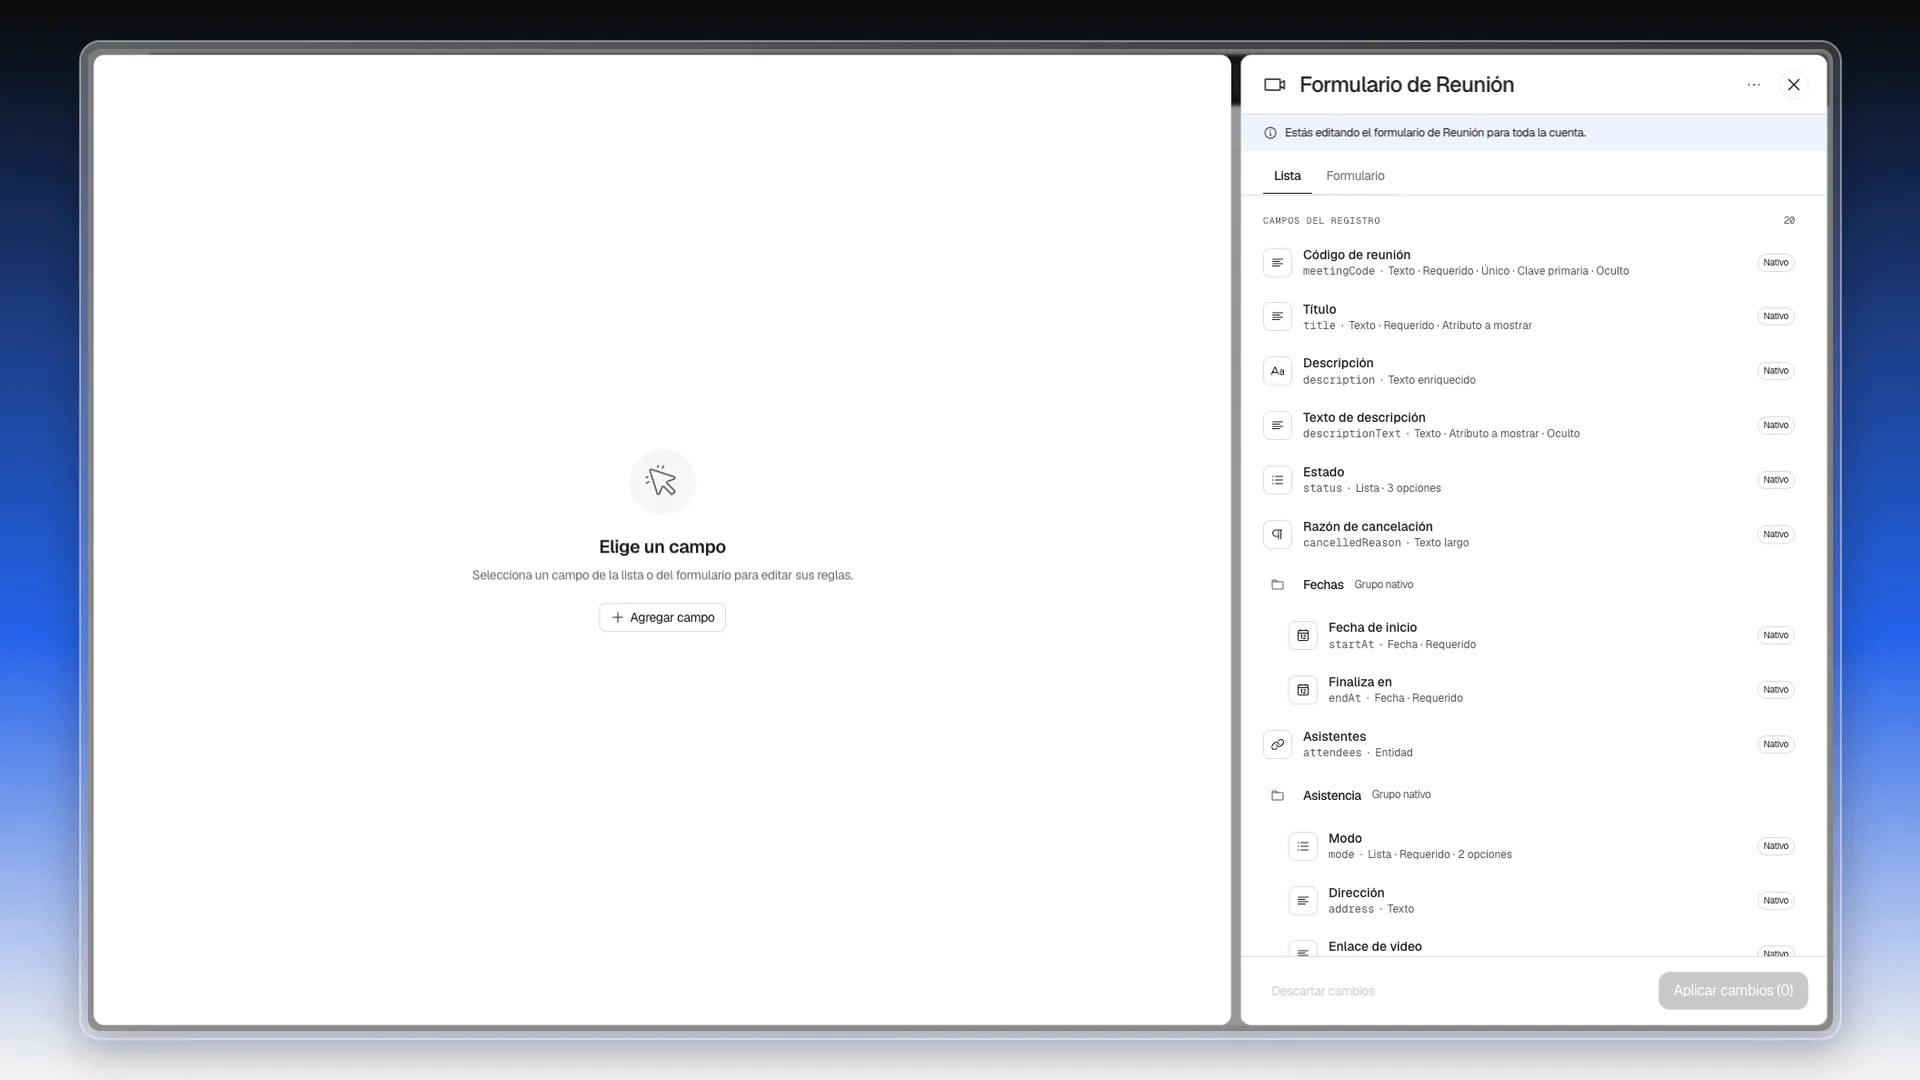Click the Nativo badge on Asistentes row

pyautogui.click(x=1775, y=745)
